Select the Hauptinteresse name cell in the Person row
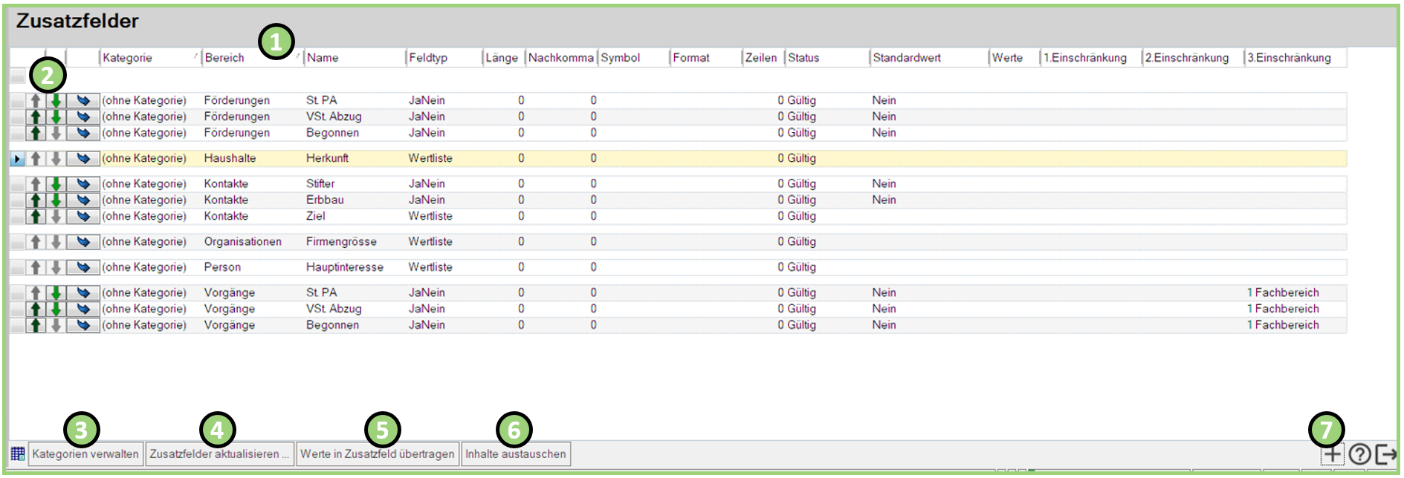This screenshot has height=478, width=1404. [345, 268]
